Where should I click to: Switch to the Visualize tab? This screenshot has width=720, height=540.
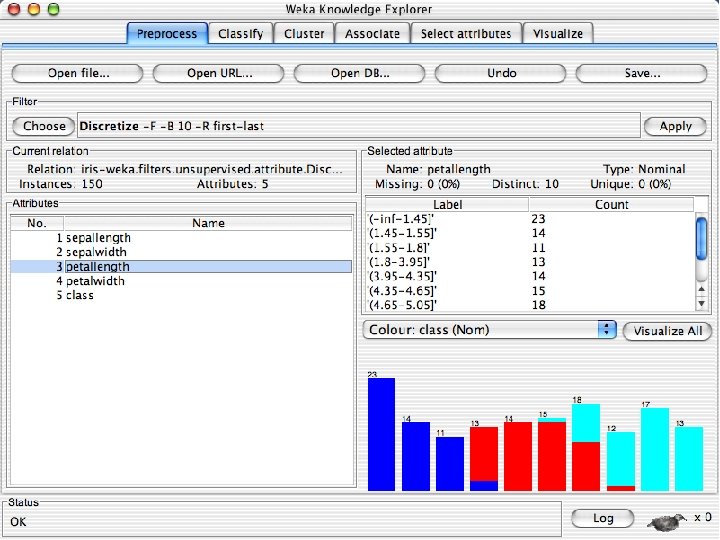pos(558,34)
